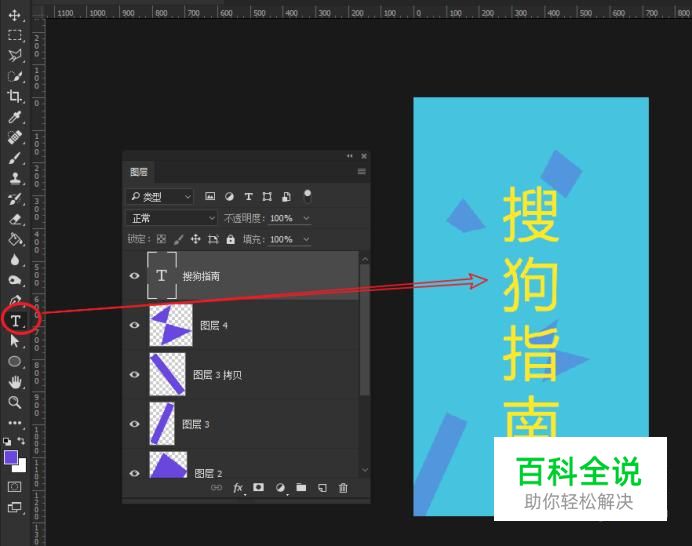692x546 pixels.
Task: Select the Quick Selection tool
Action: [x=15, y=76]
